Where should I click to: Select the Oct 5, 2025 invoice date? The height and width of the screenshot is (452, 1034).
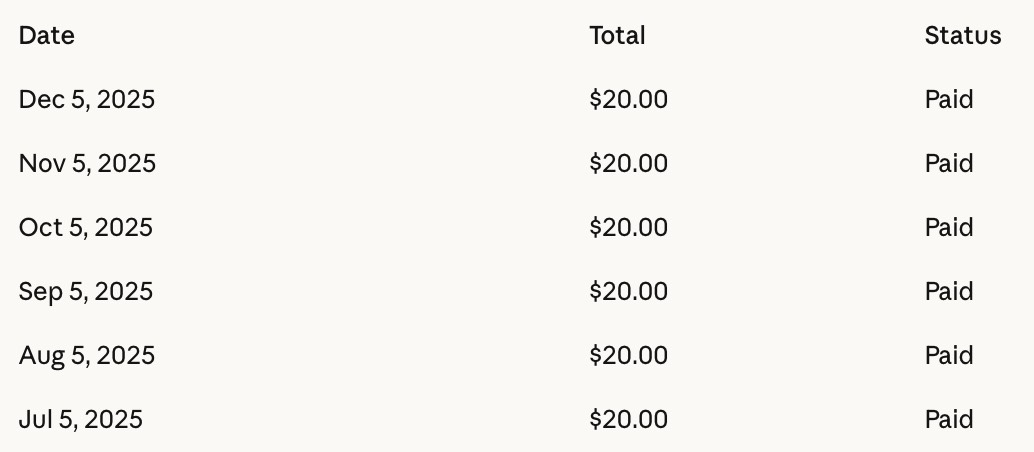pos(86,228)
